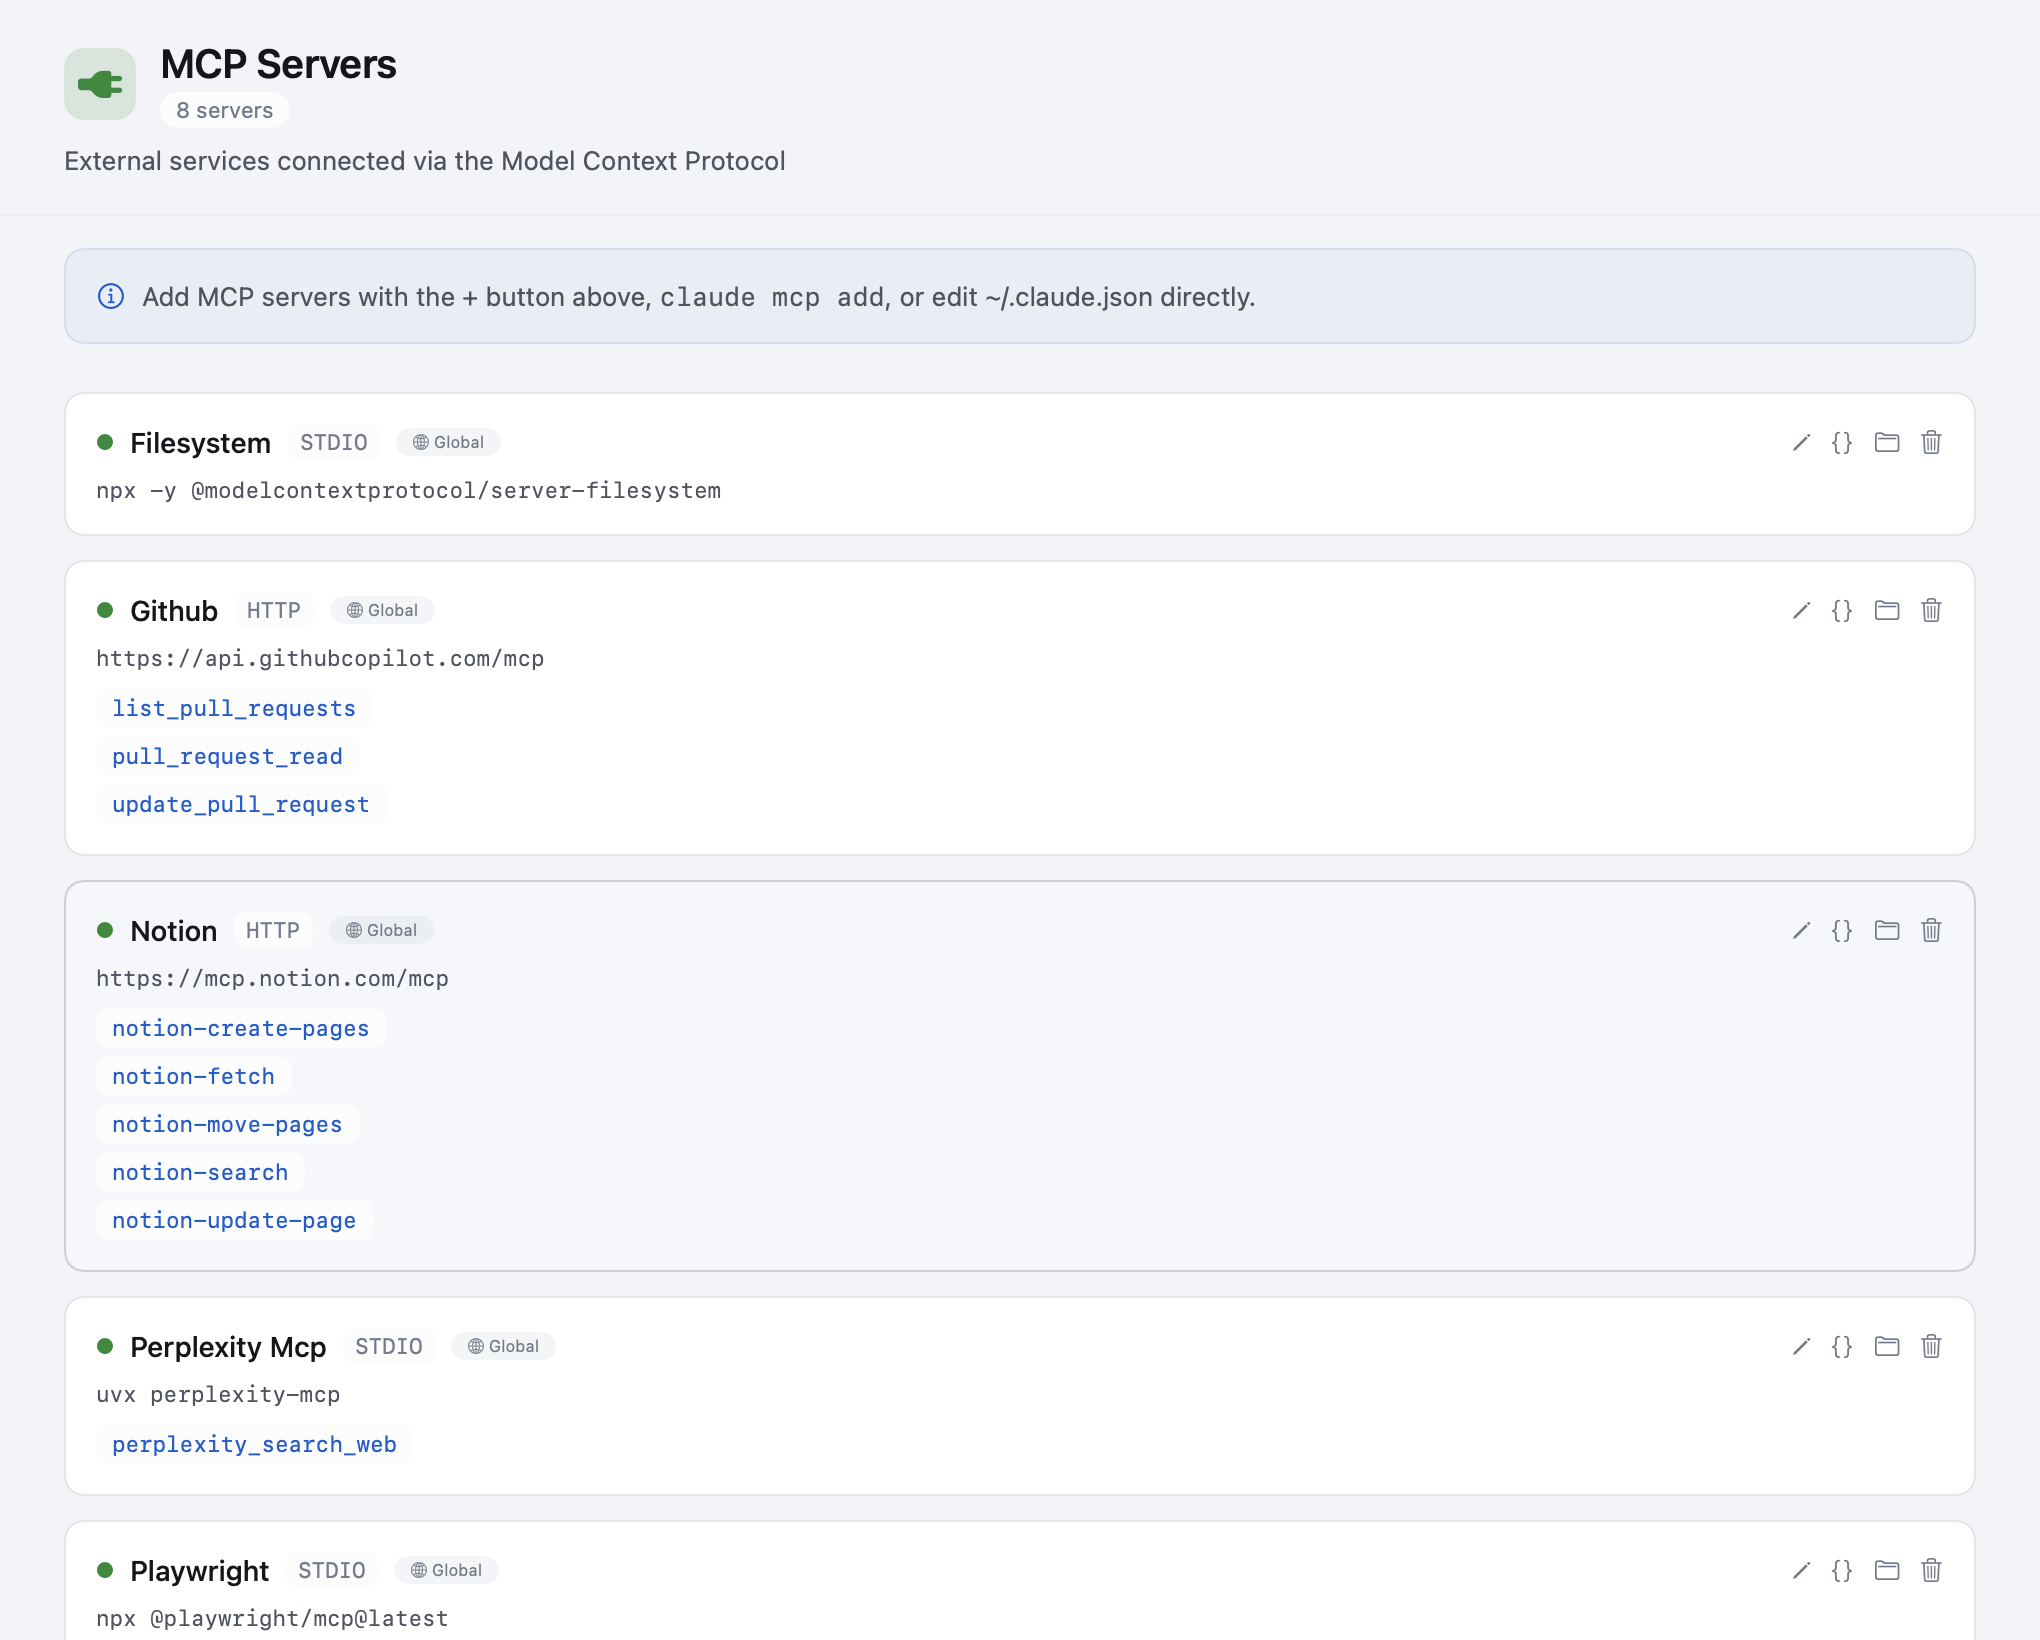
Task: Open JSON view for the Github server
Action: [x=1843, y=610]
